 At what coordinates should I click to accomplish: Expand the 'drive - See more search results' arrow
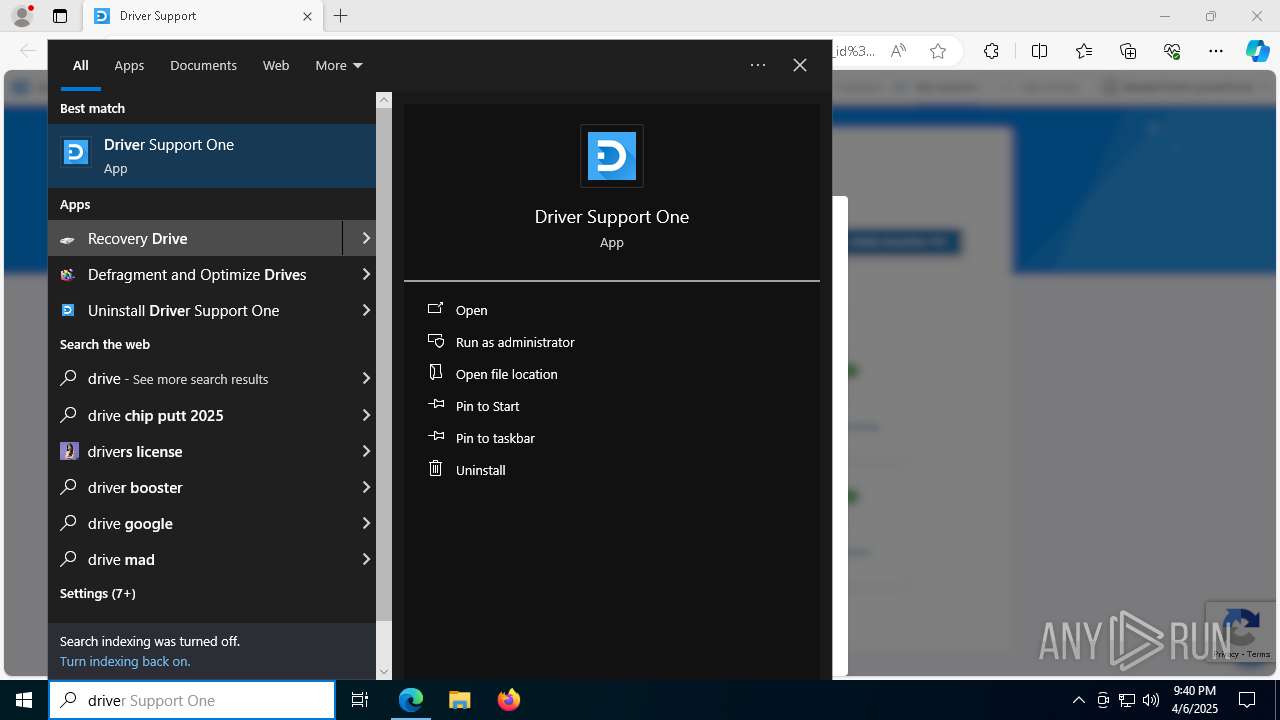(x=366, y=378)
